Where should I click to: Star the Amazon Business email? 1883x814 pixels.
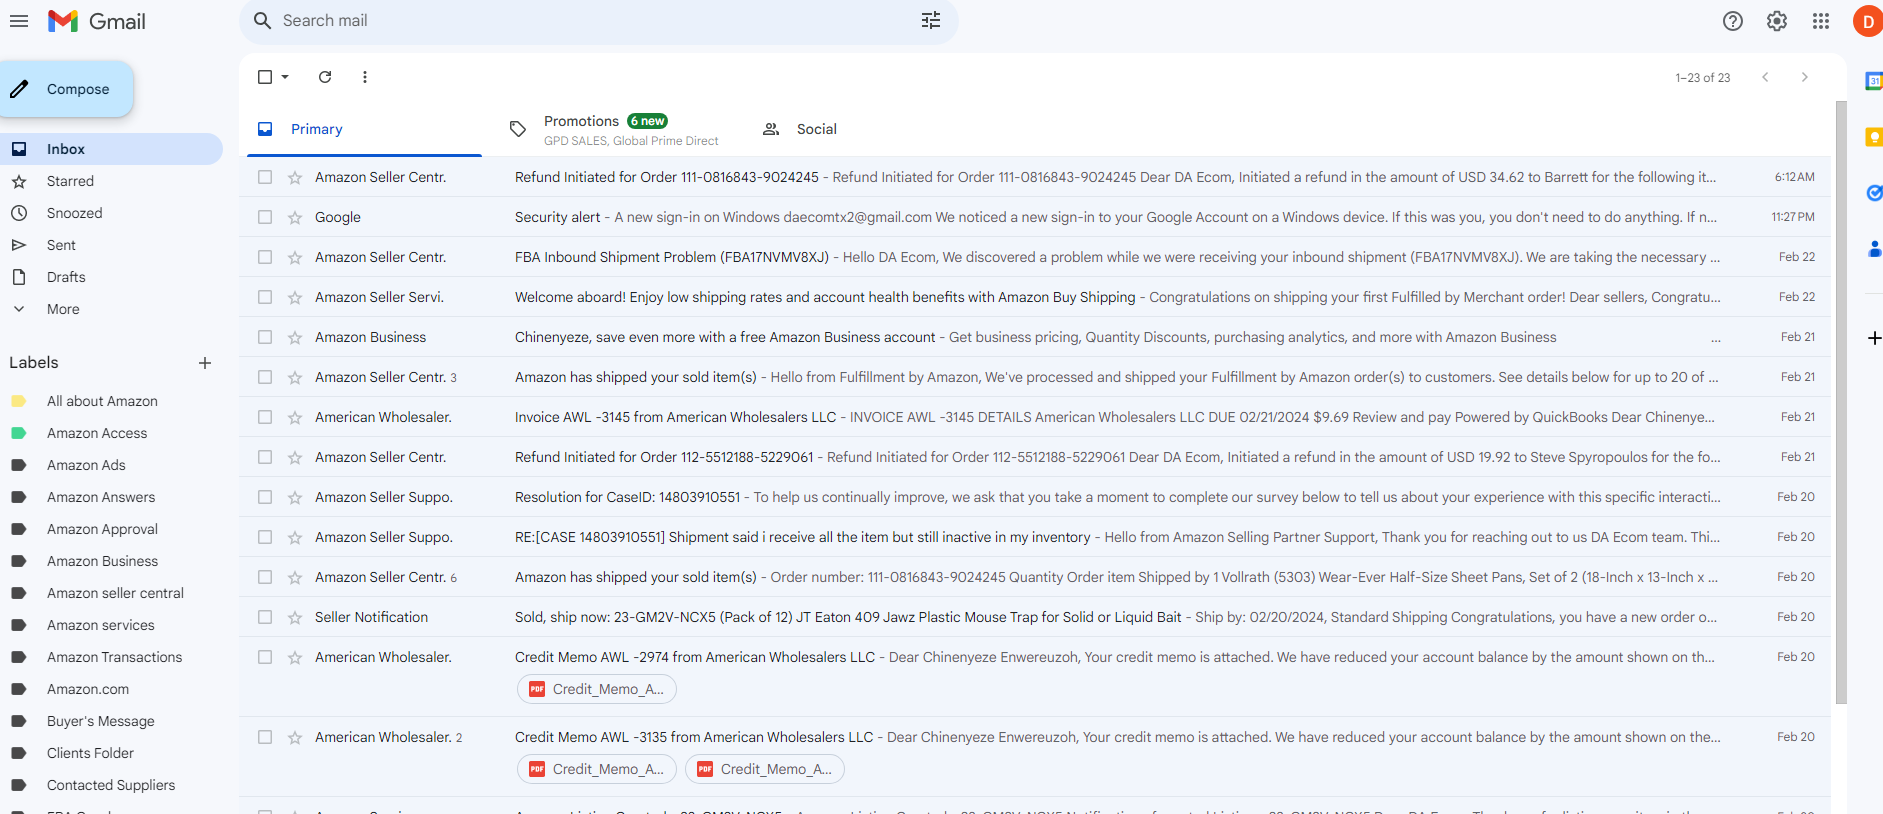(x=295, y=337)
